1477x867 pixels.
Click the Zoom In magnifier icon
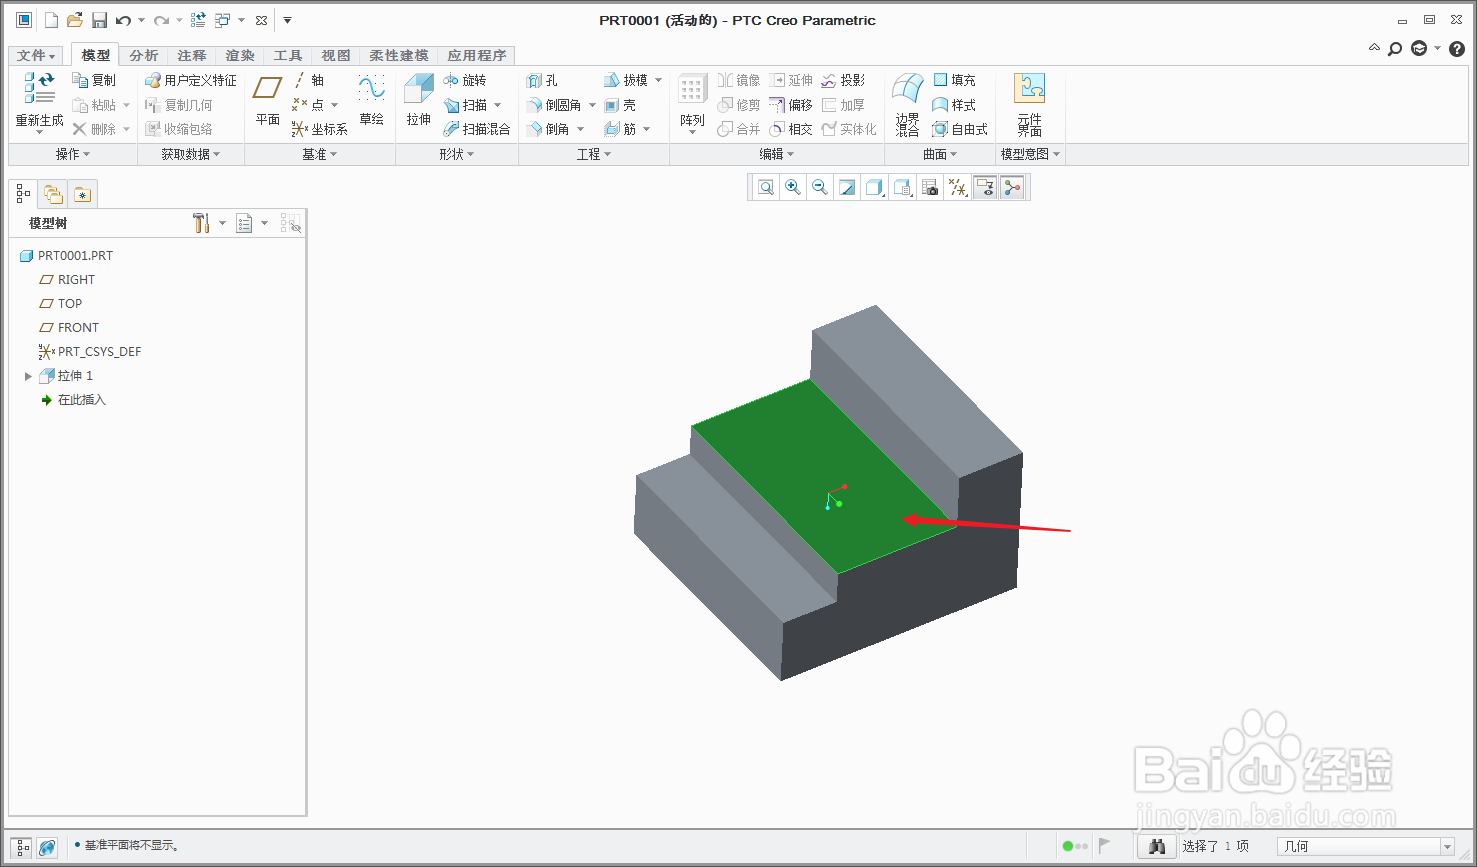pyautogui.click(x=793, y=187)
